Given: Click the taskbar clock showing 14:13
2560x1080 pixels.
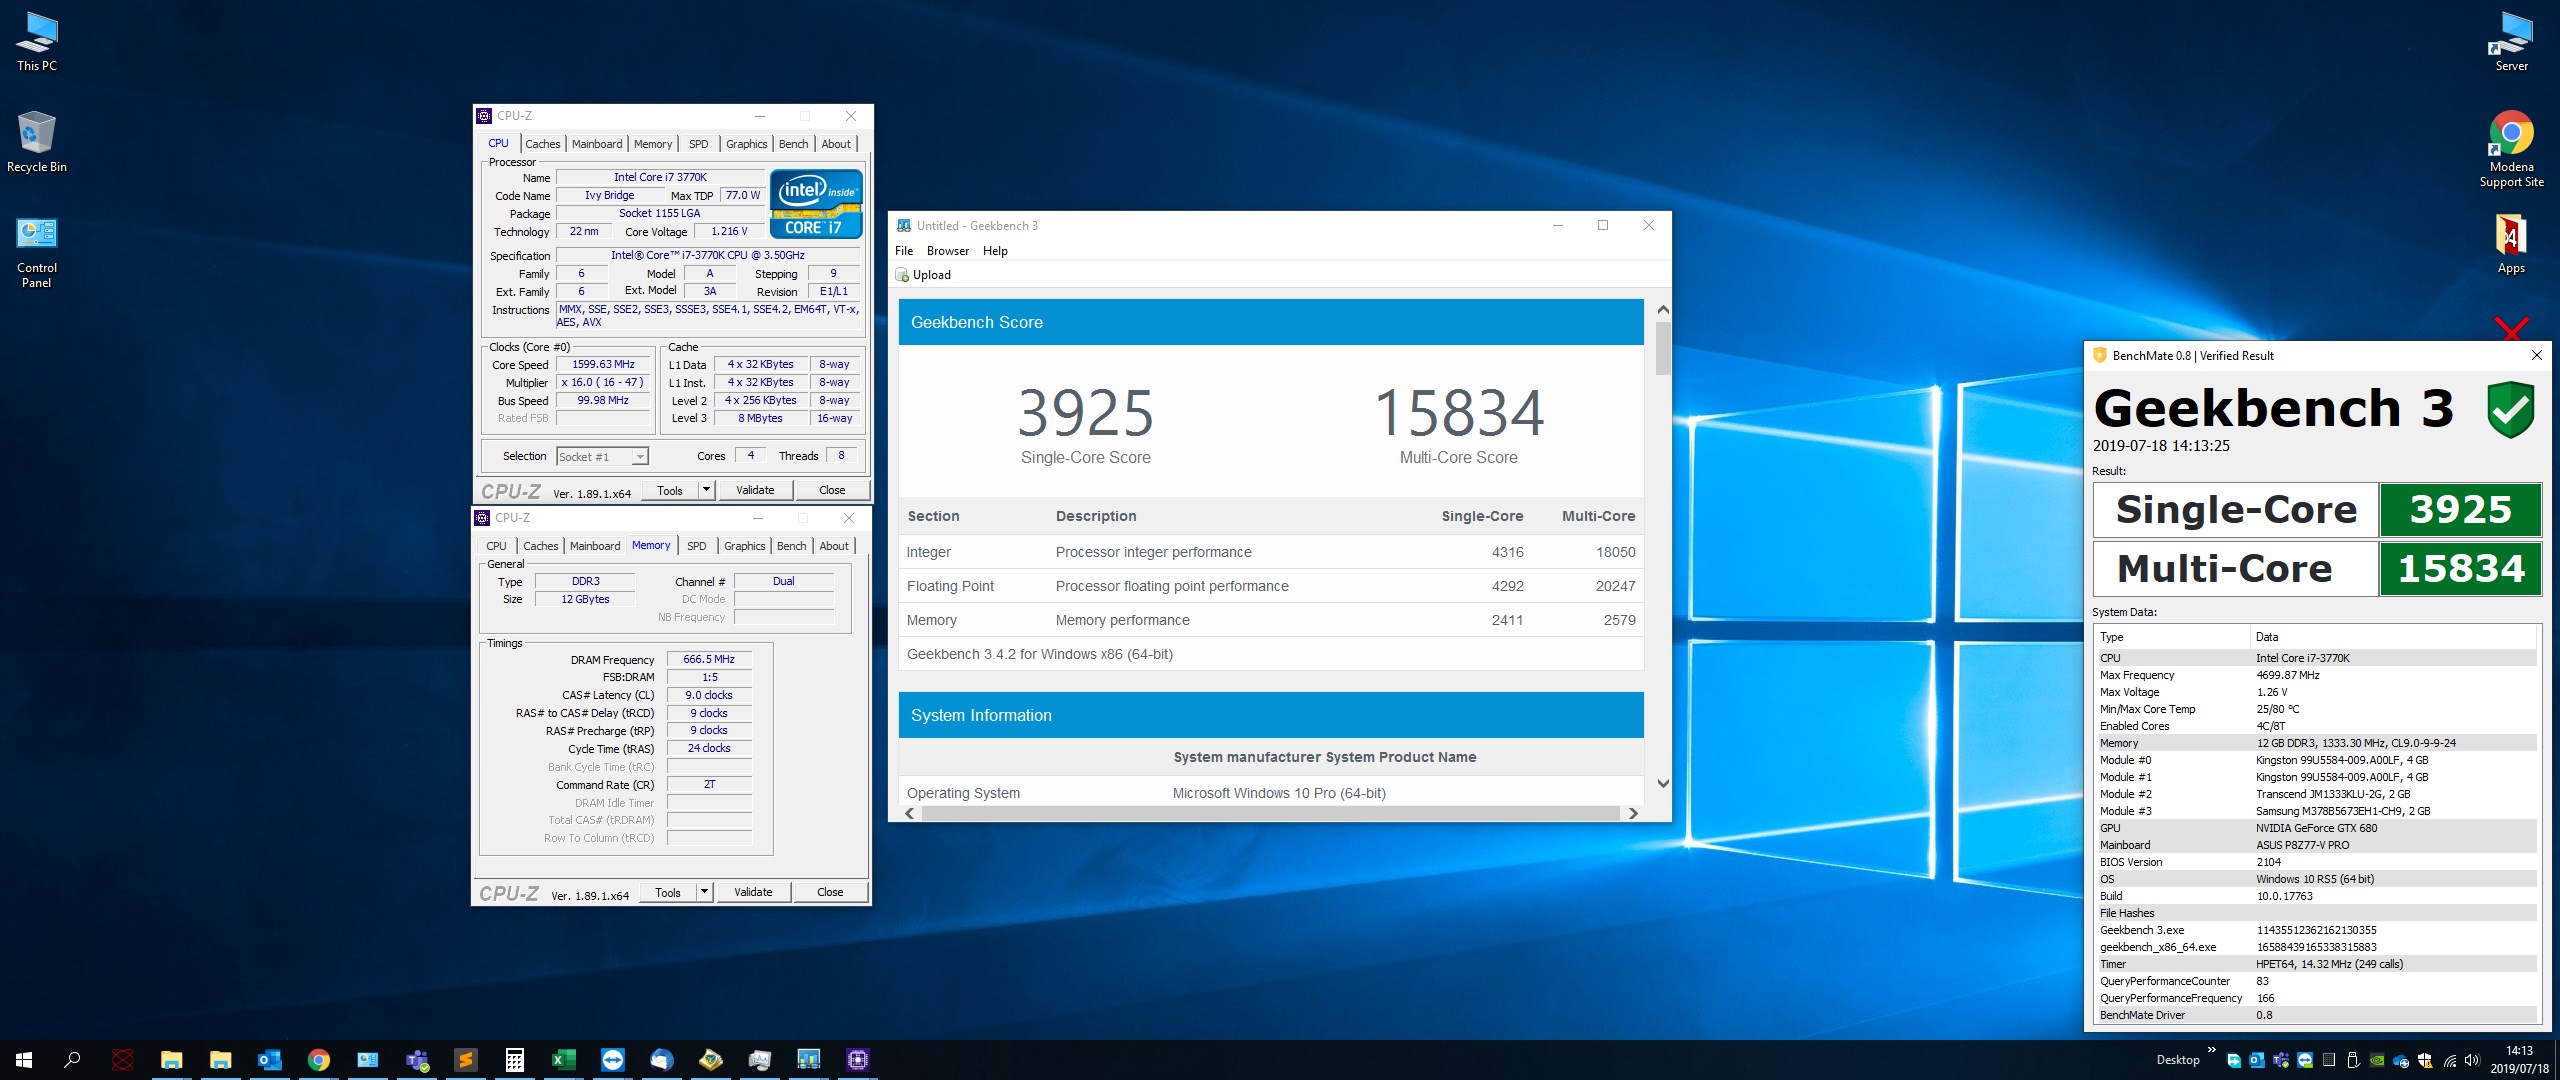Looking at the screenshot, I should point(2519,1060).
